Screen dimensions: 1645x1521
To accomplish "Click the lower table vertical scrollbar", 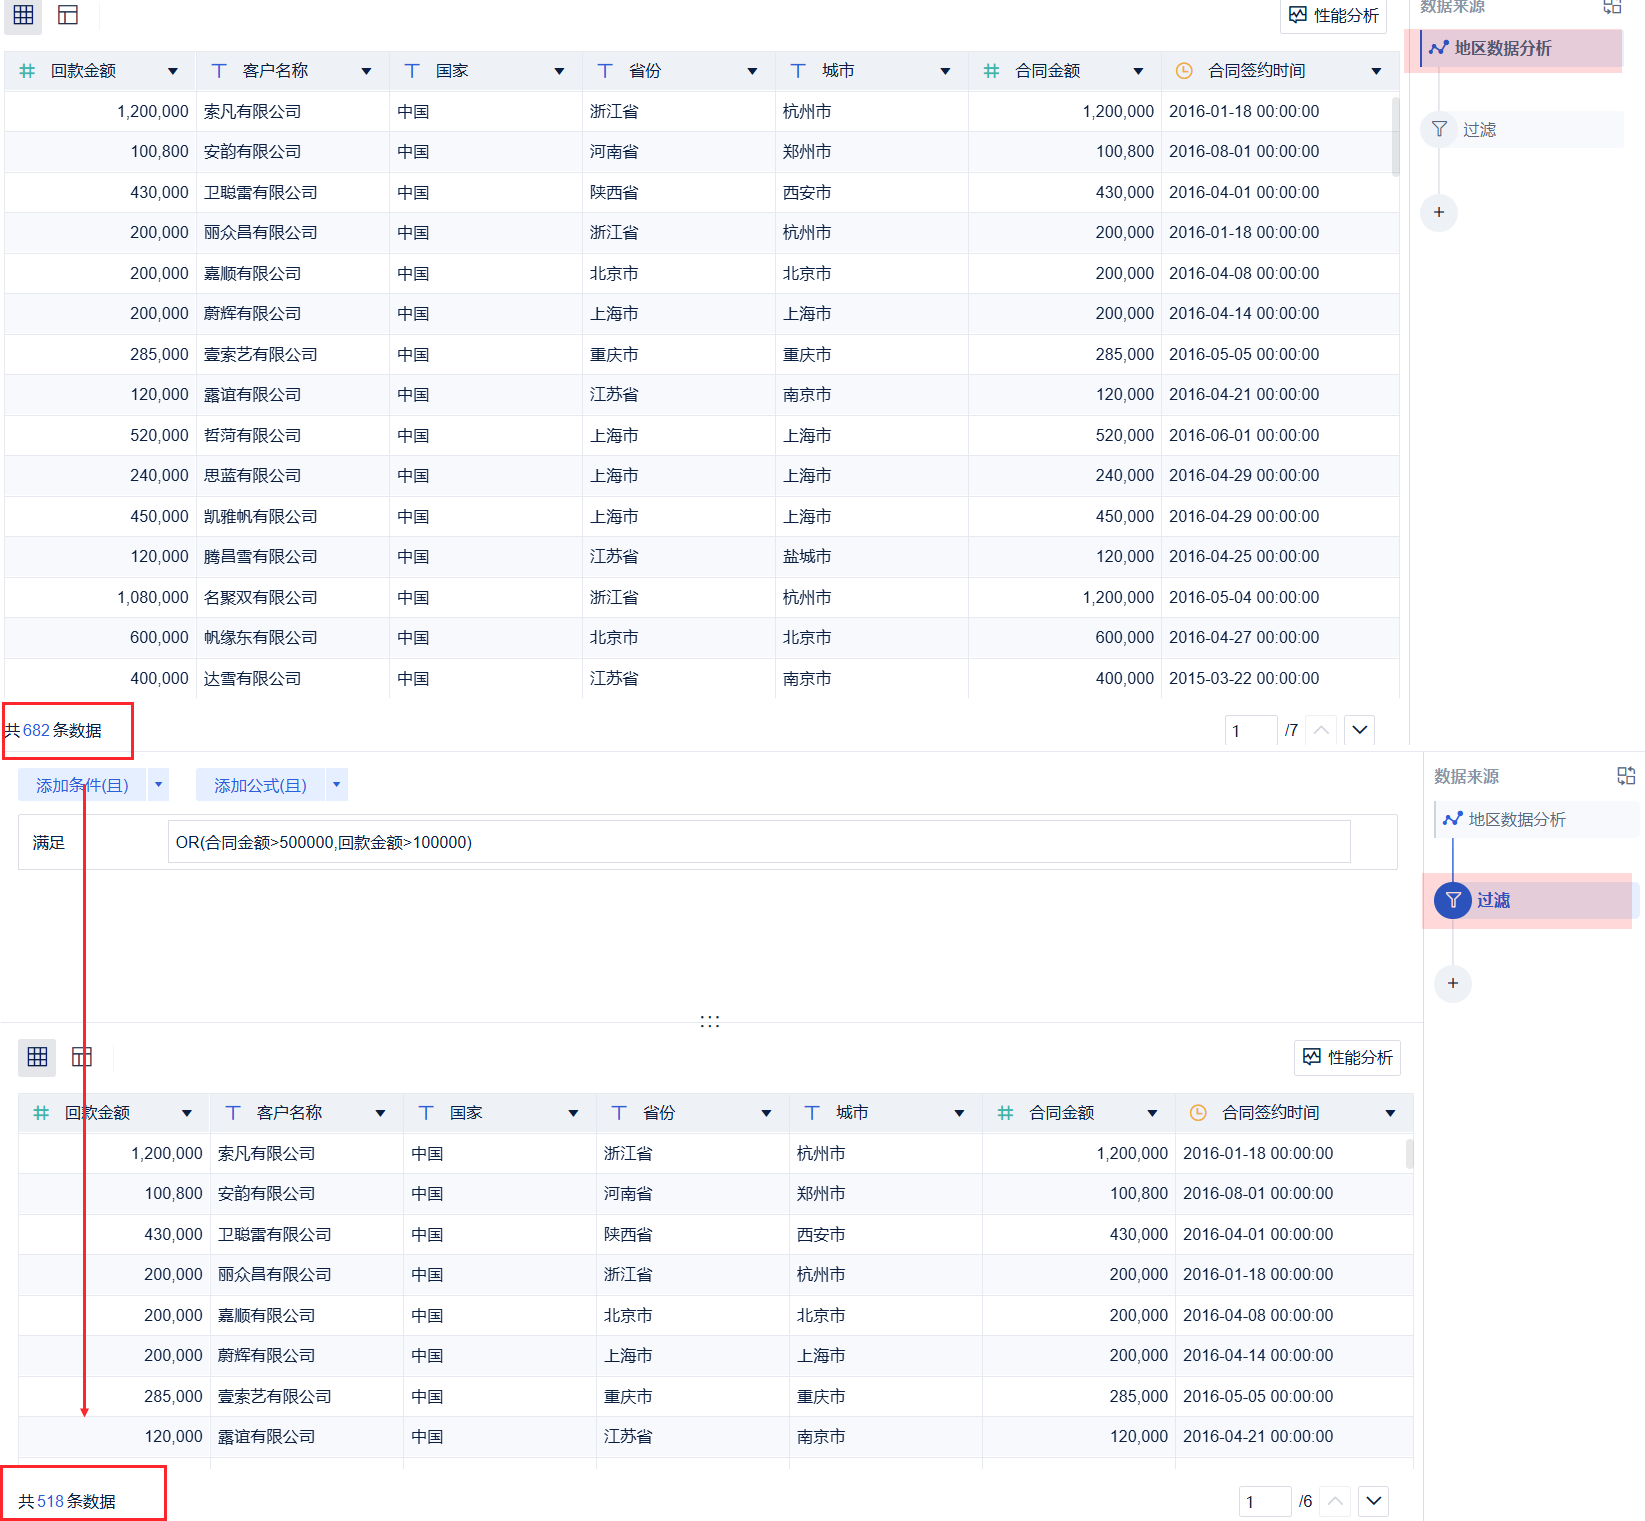I will click(1409, 1154).
